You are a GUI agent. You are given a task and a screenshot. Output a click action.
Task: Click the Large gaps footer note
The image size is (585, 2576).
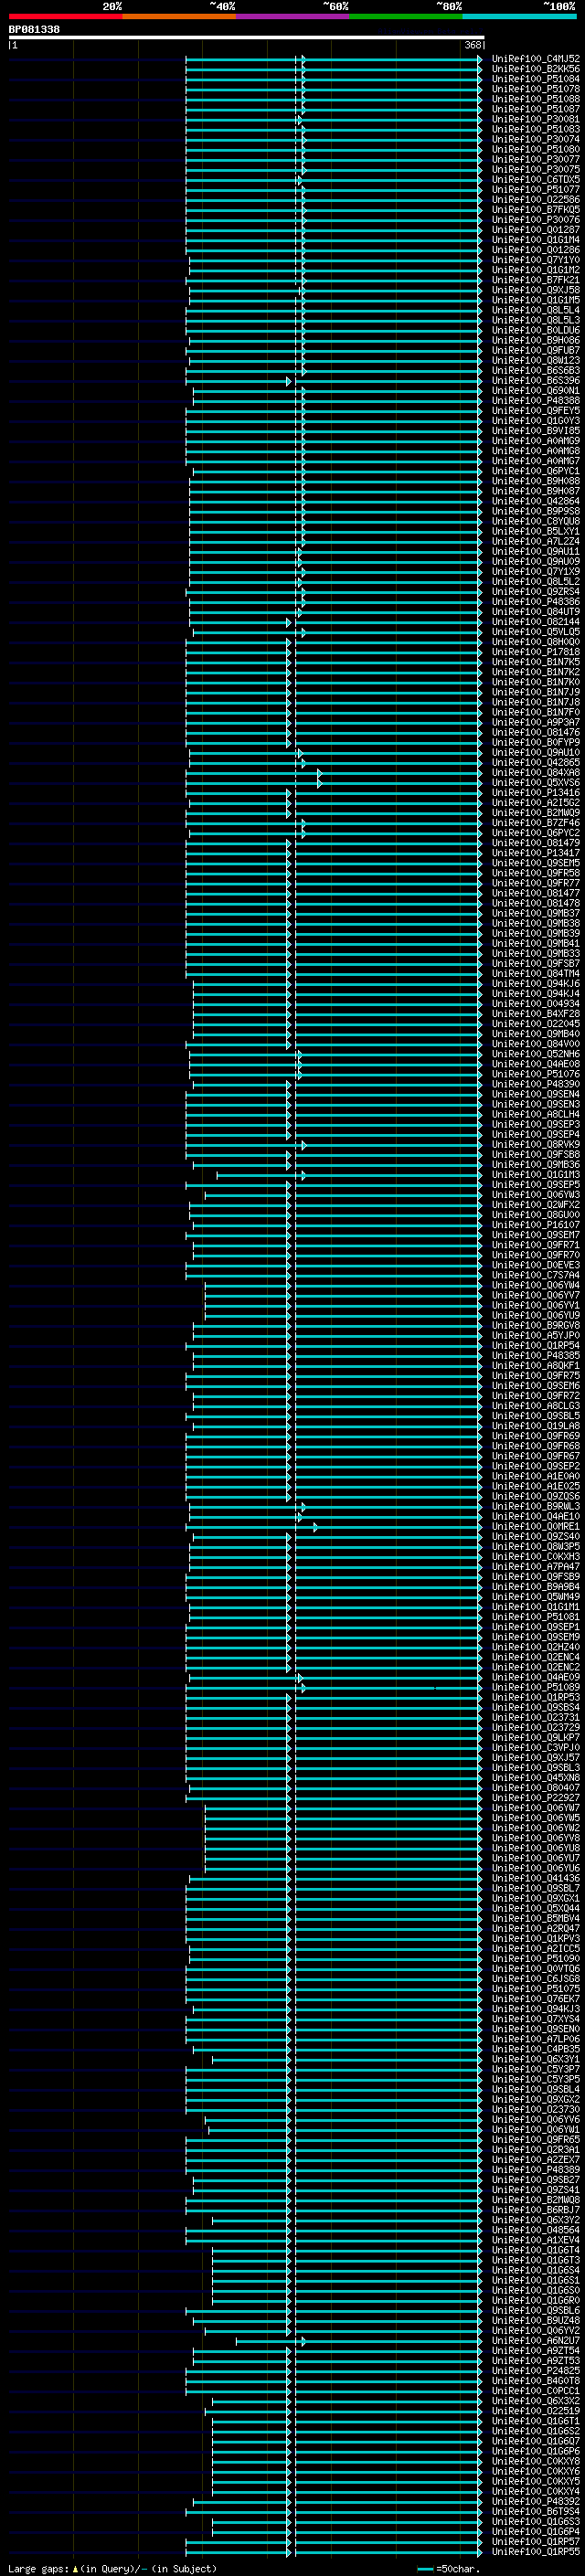pos(112,2569)
